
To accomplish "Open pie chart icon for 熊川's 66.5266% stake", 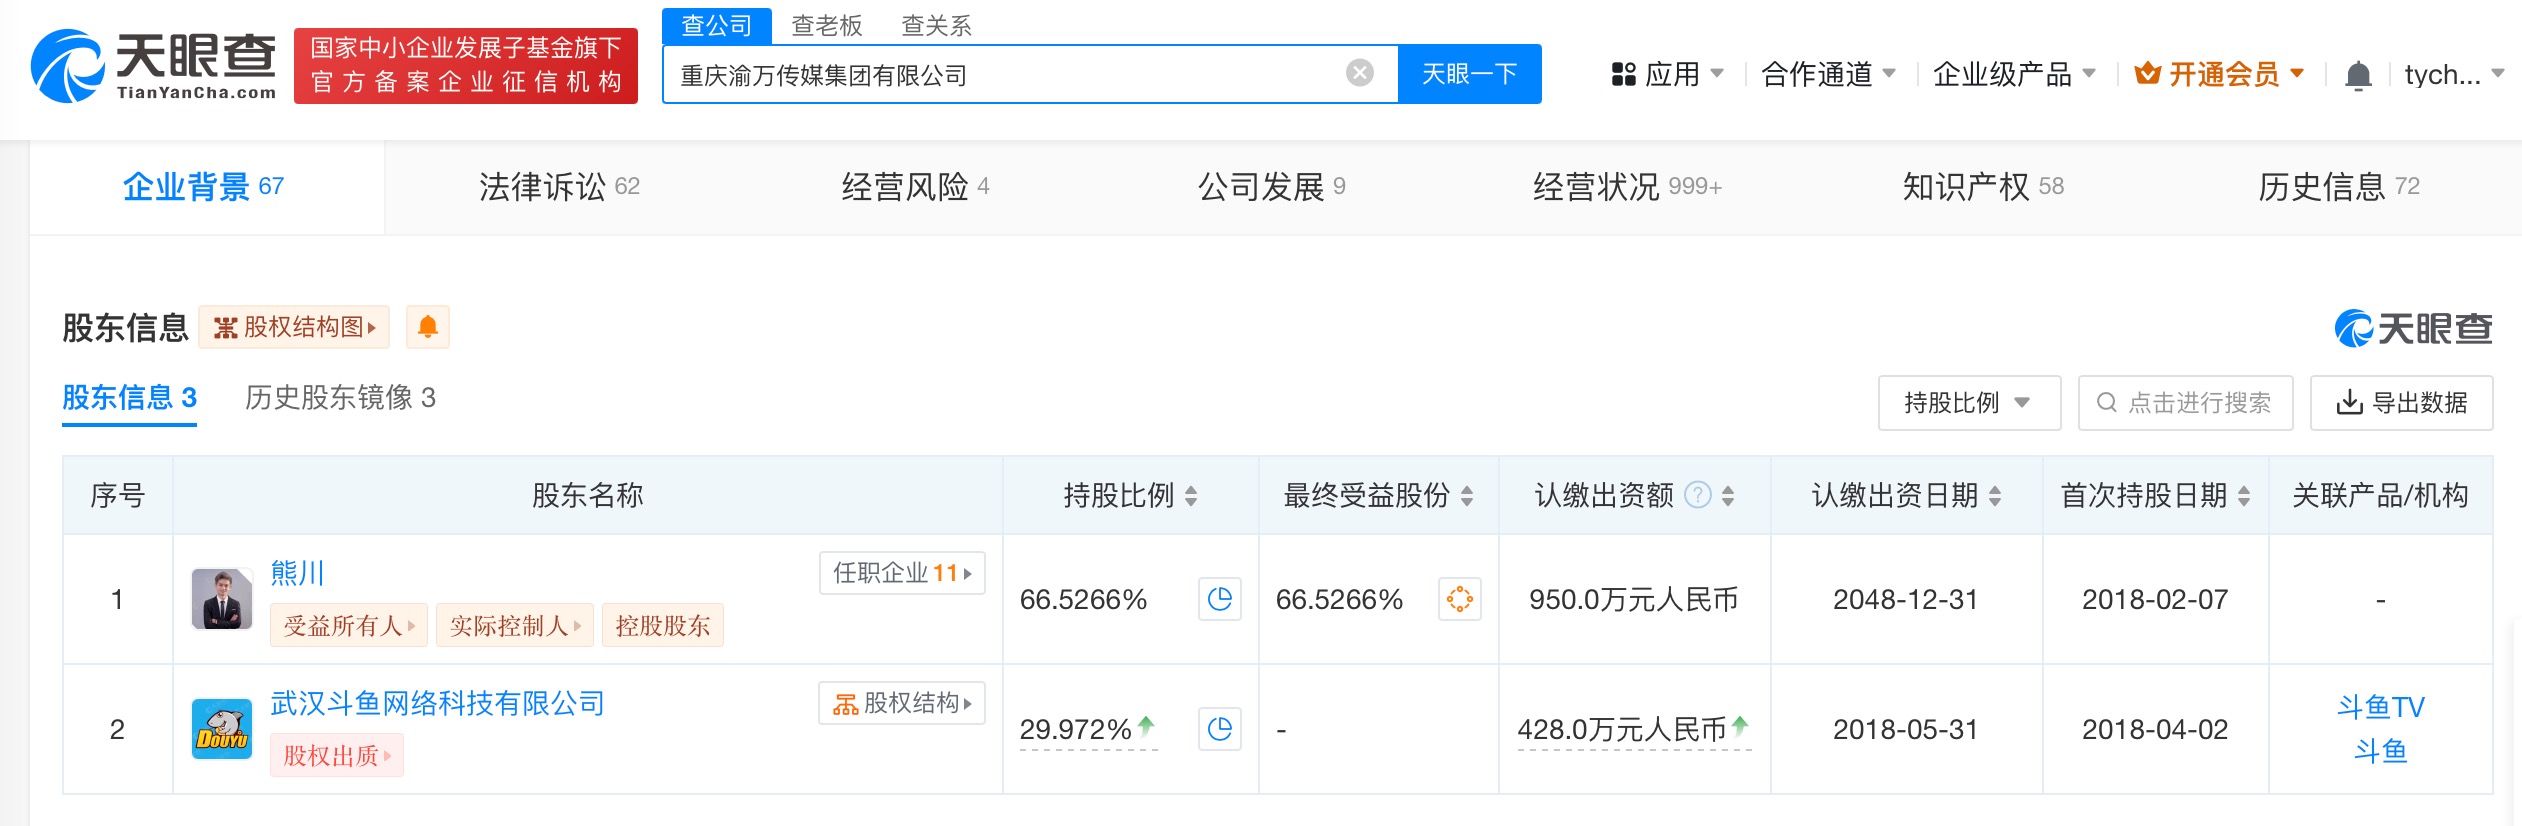I will (1219, 599).
